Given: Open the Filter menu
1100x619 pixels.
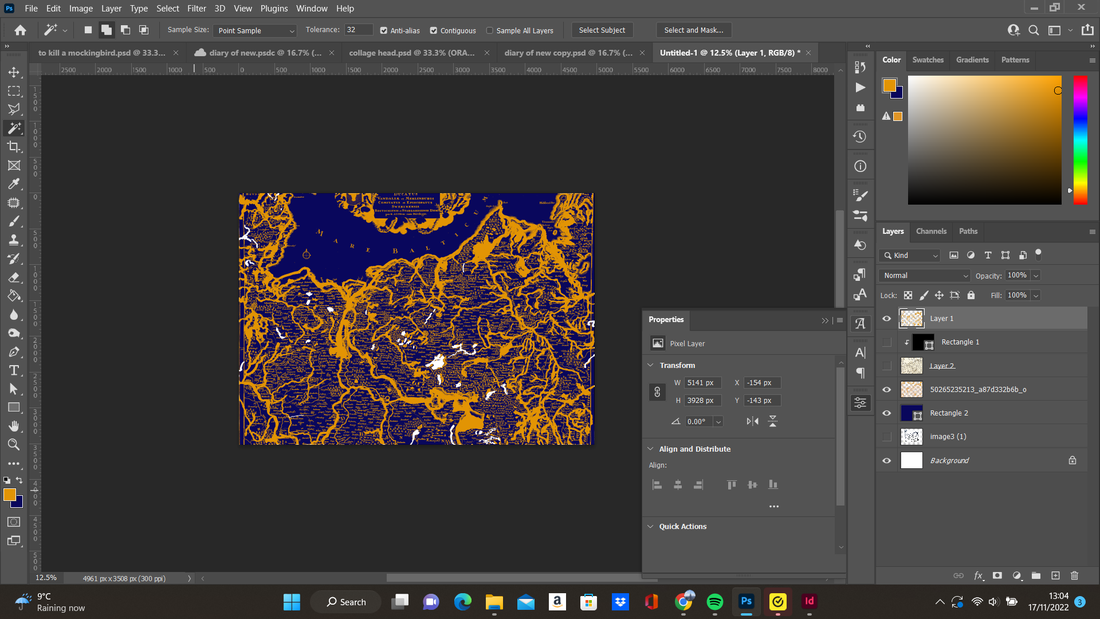Looking at the screenshot, I should [x=196, y=8].
